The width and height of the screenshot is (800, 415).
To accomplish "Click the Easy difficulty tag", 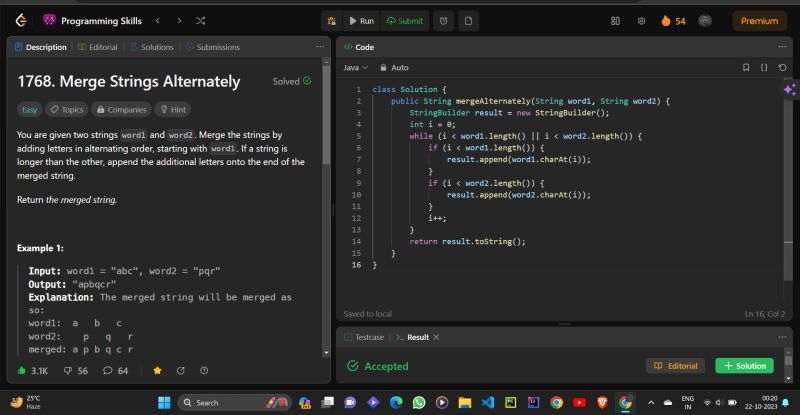I will (30, 109).
